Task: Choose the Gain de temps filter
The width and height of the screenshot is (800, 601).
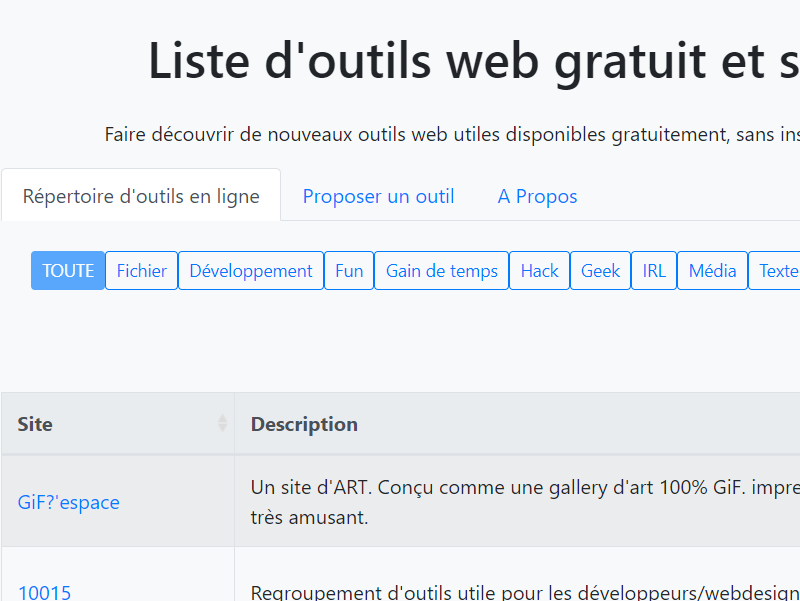Action: pyautogui.click(x=441, y=271)
